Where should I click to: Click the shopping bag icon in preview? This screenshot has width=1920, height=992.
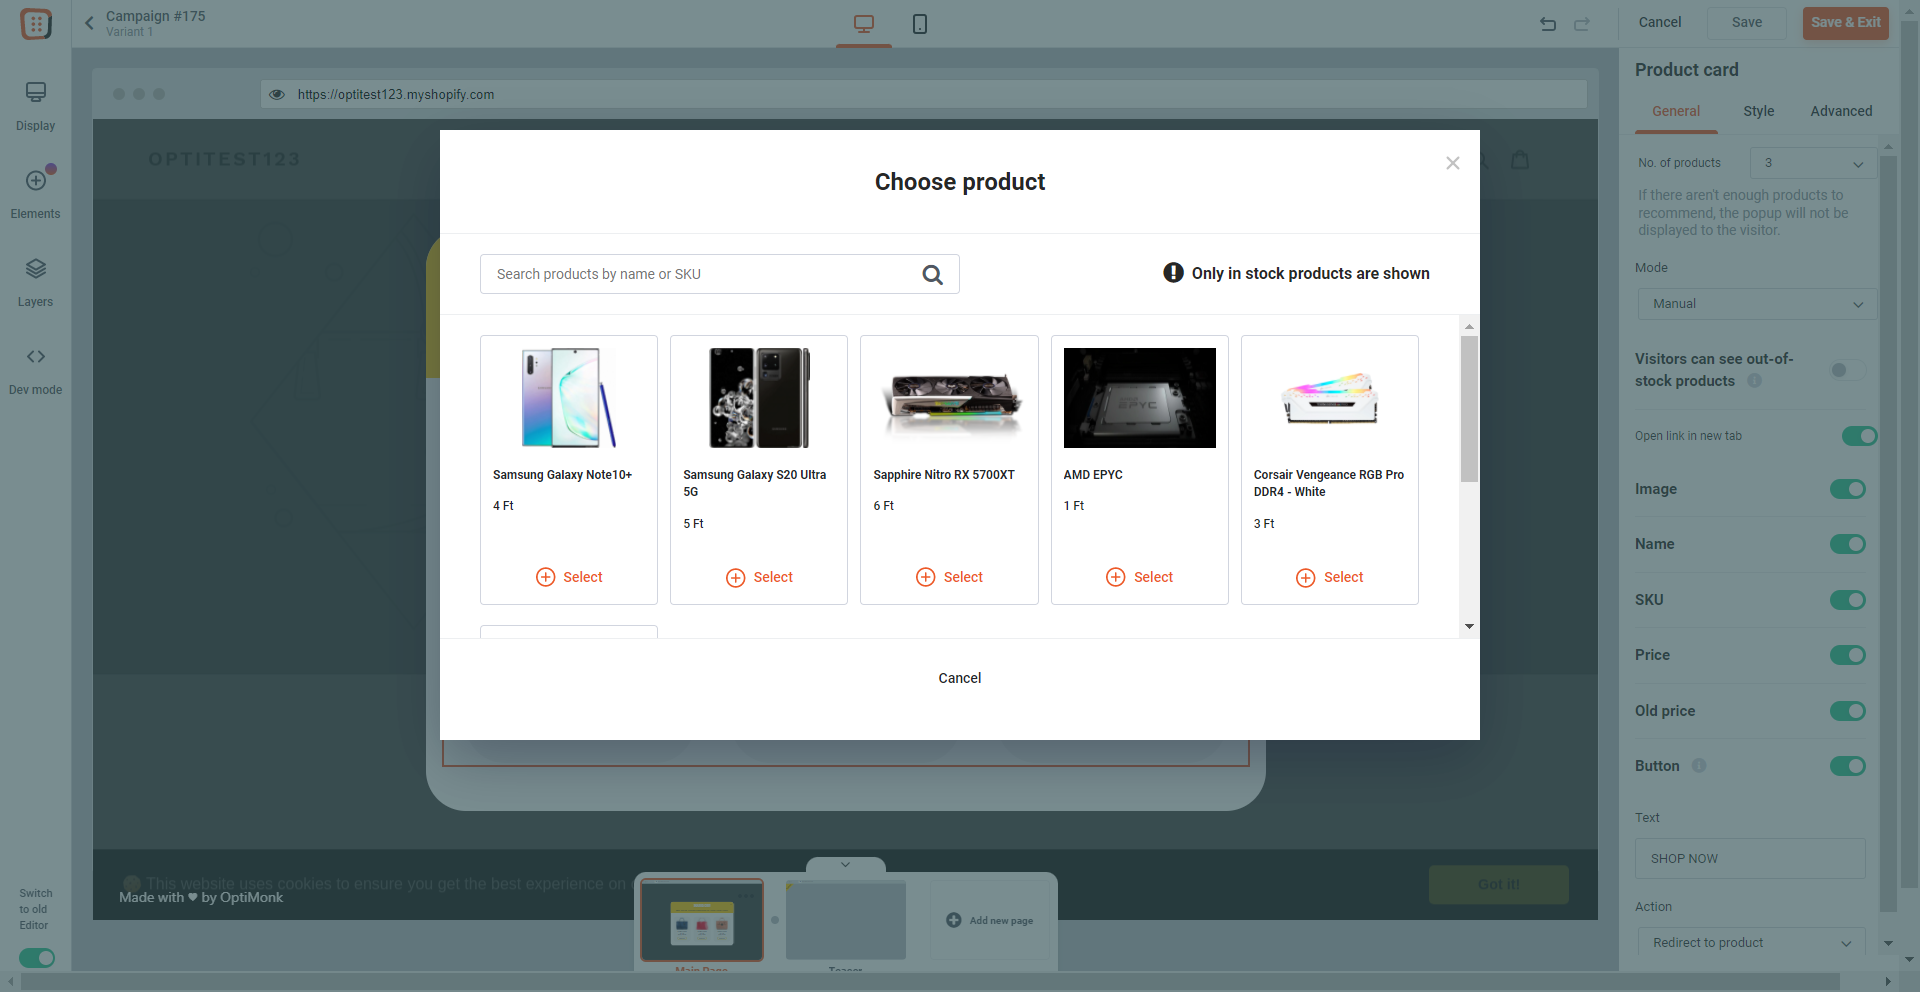point(1520,159)
